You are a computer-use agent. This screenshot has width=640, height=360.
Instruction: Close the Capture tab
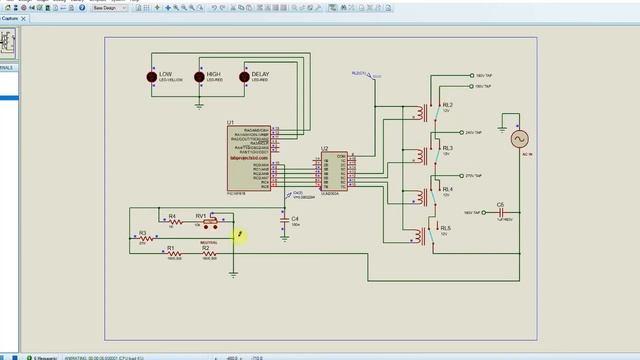pos(24,19)
